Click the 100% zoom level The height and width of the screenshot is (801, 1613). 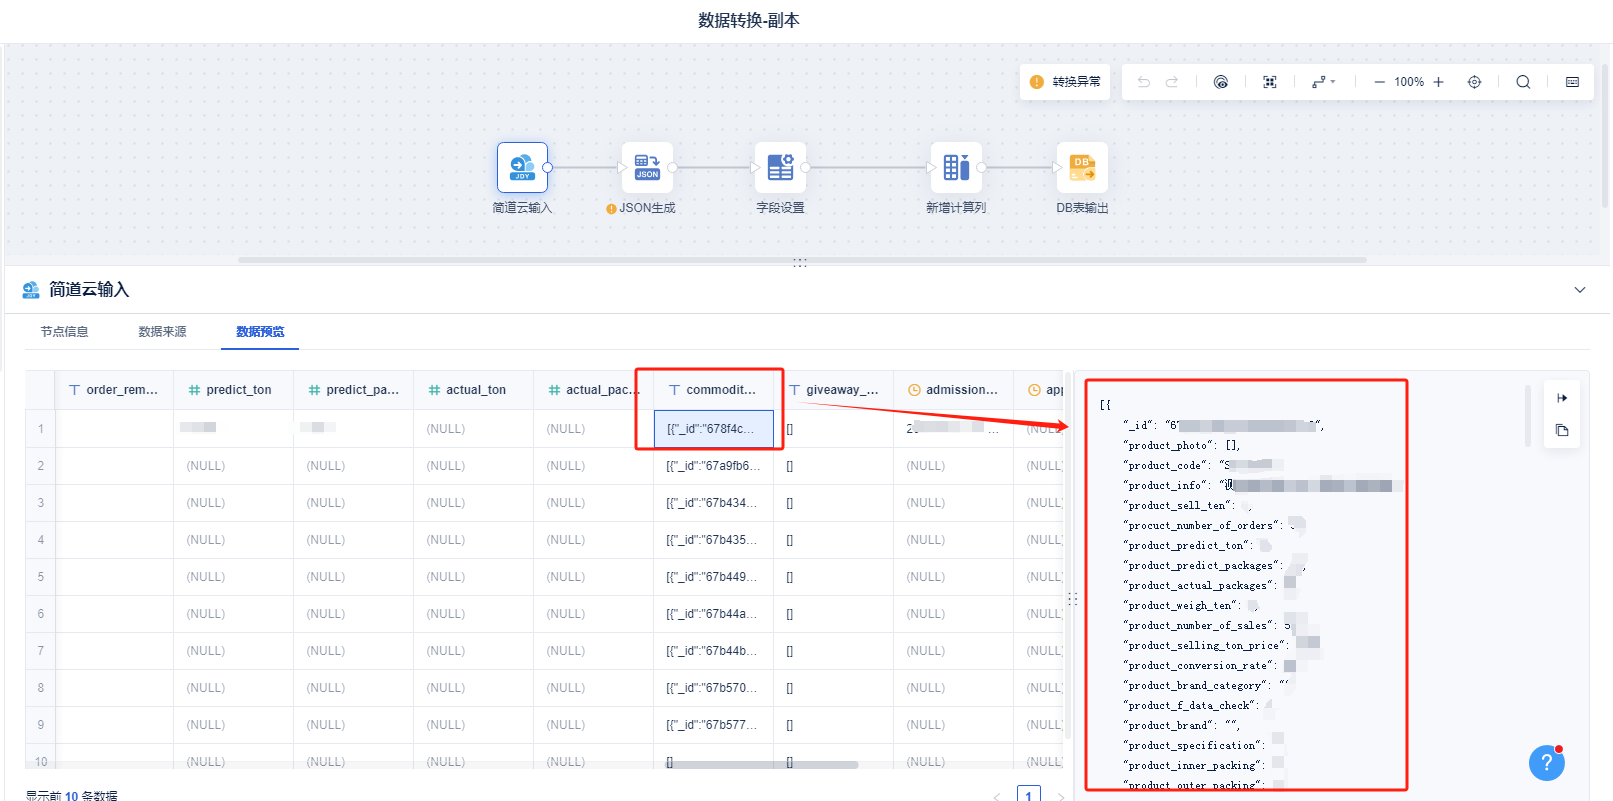point(1409,82)
